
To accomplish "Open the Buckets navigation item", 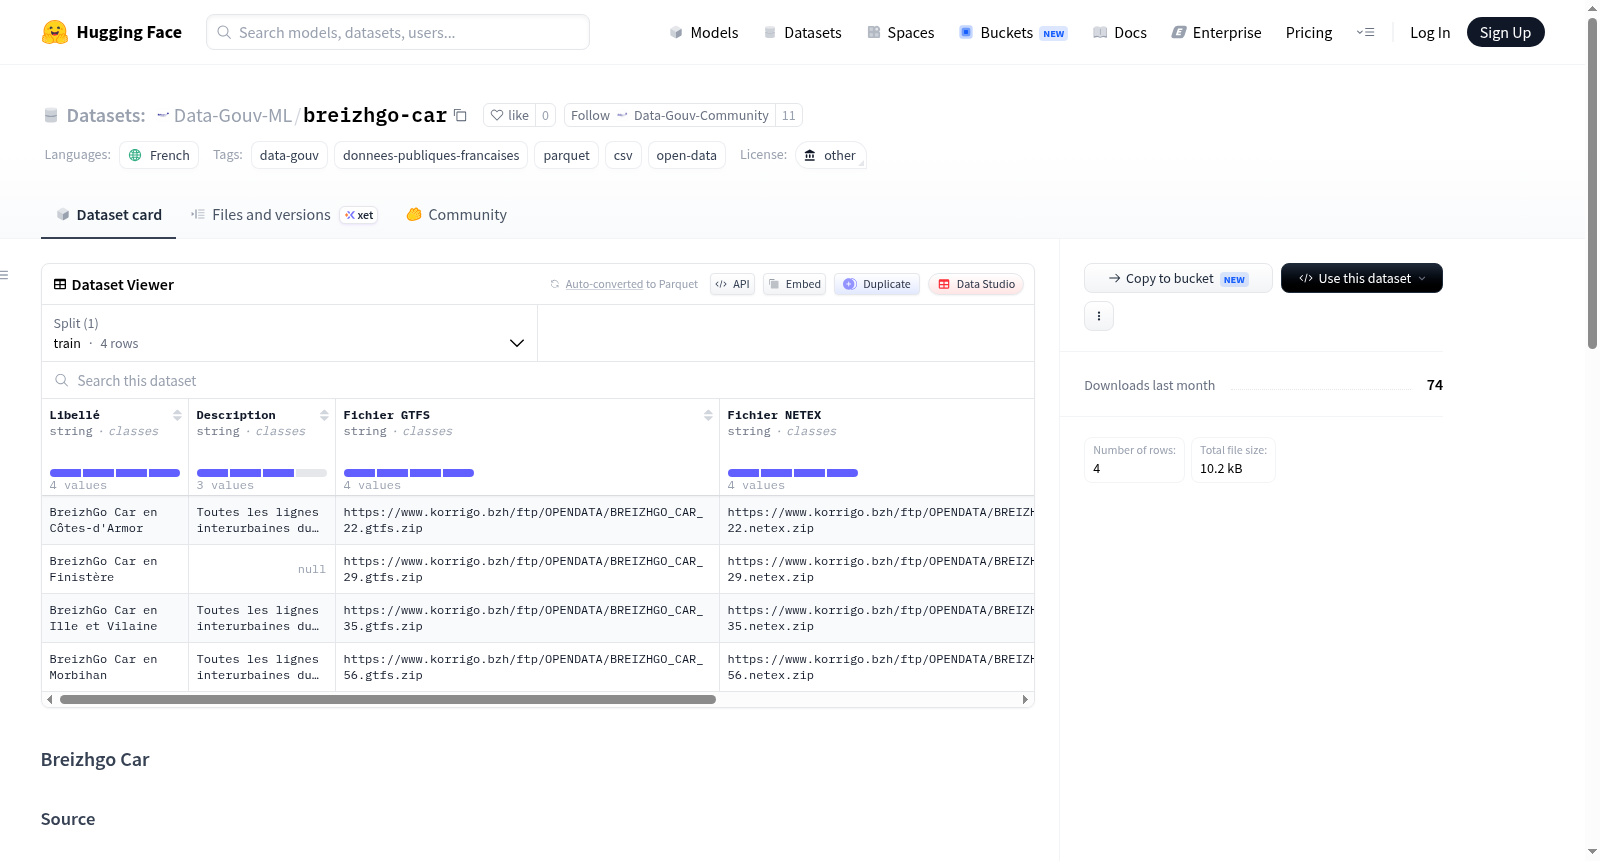I will 1013,32.
